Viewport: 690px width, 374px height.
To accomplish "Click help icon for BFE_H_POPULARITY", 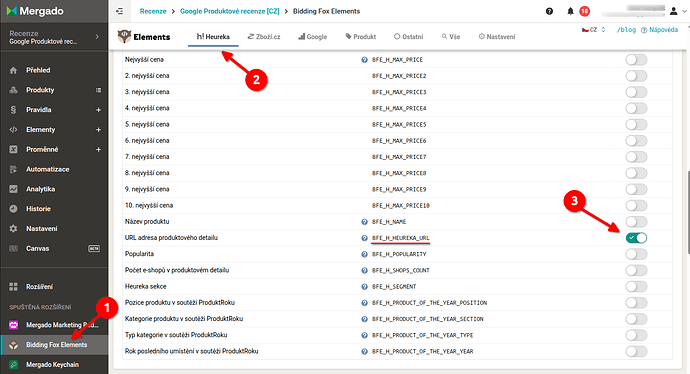I will 364,254.
